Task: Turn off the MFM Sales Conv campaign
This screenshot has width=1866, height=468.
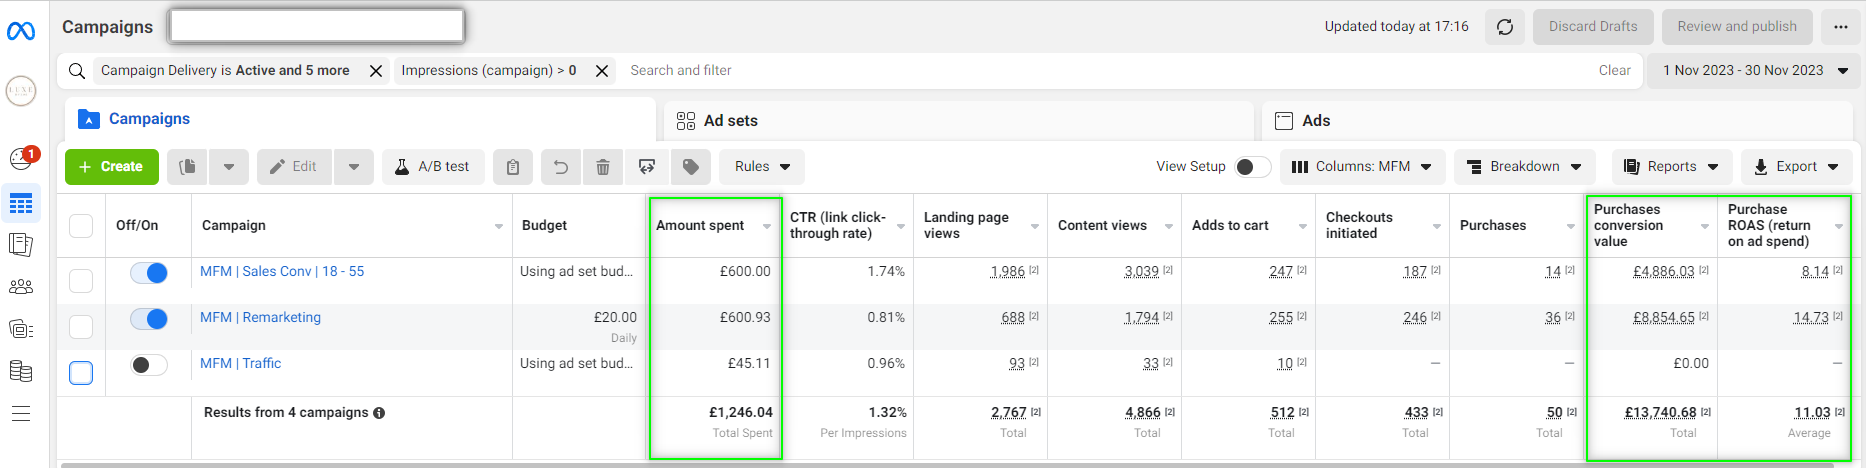Action: coord(149,273)
